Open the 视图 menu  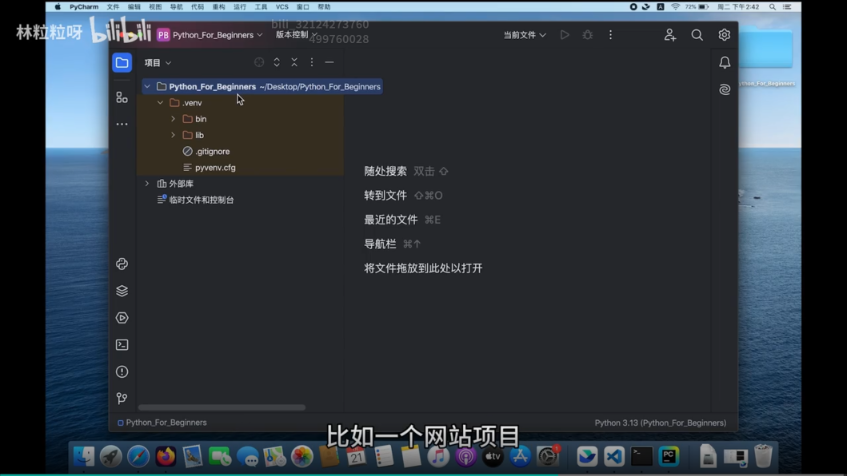click(x=155, y=7)
